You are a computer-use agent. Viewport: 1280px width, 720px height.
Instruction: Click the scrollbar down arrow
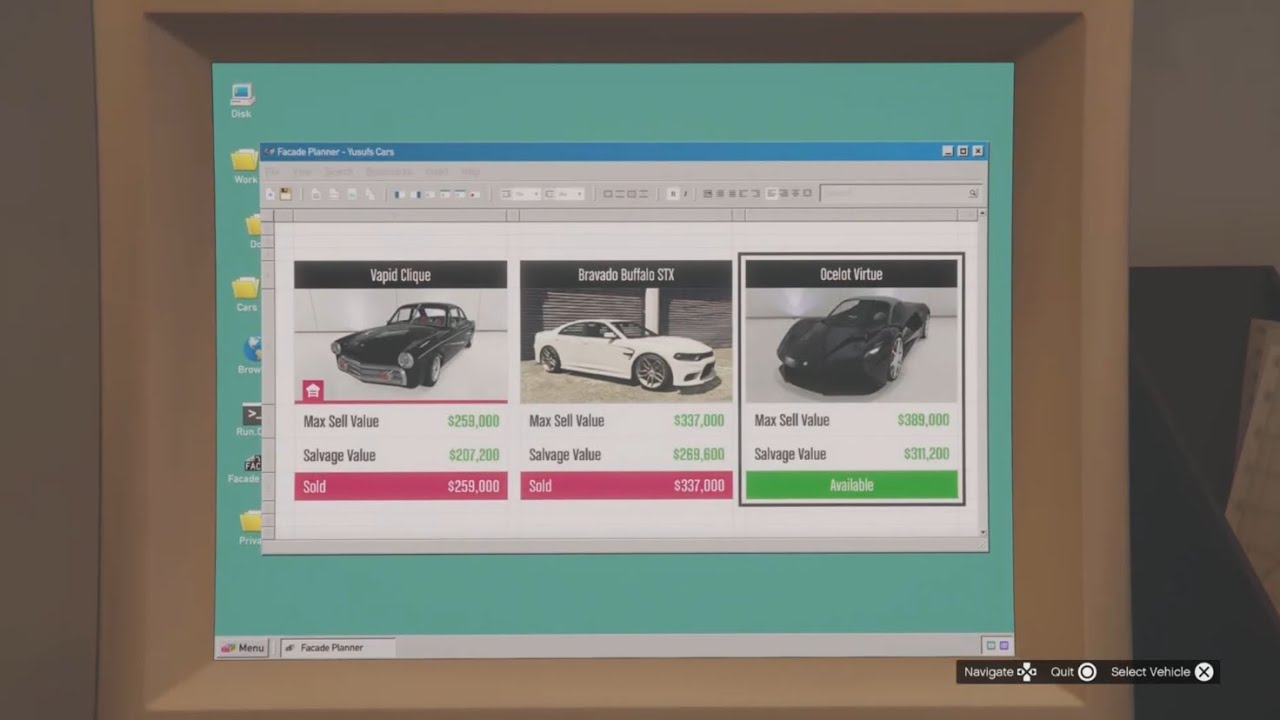click(982, 533)
